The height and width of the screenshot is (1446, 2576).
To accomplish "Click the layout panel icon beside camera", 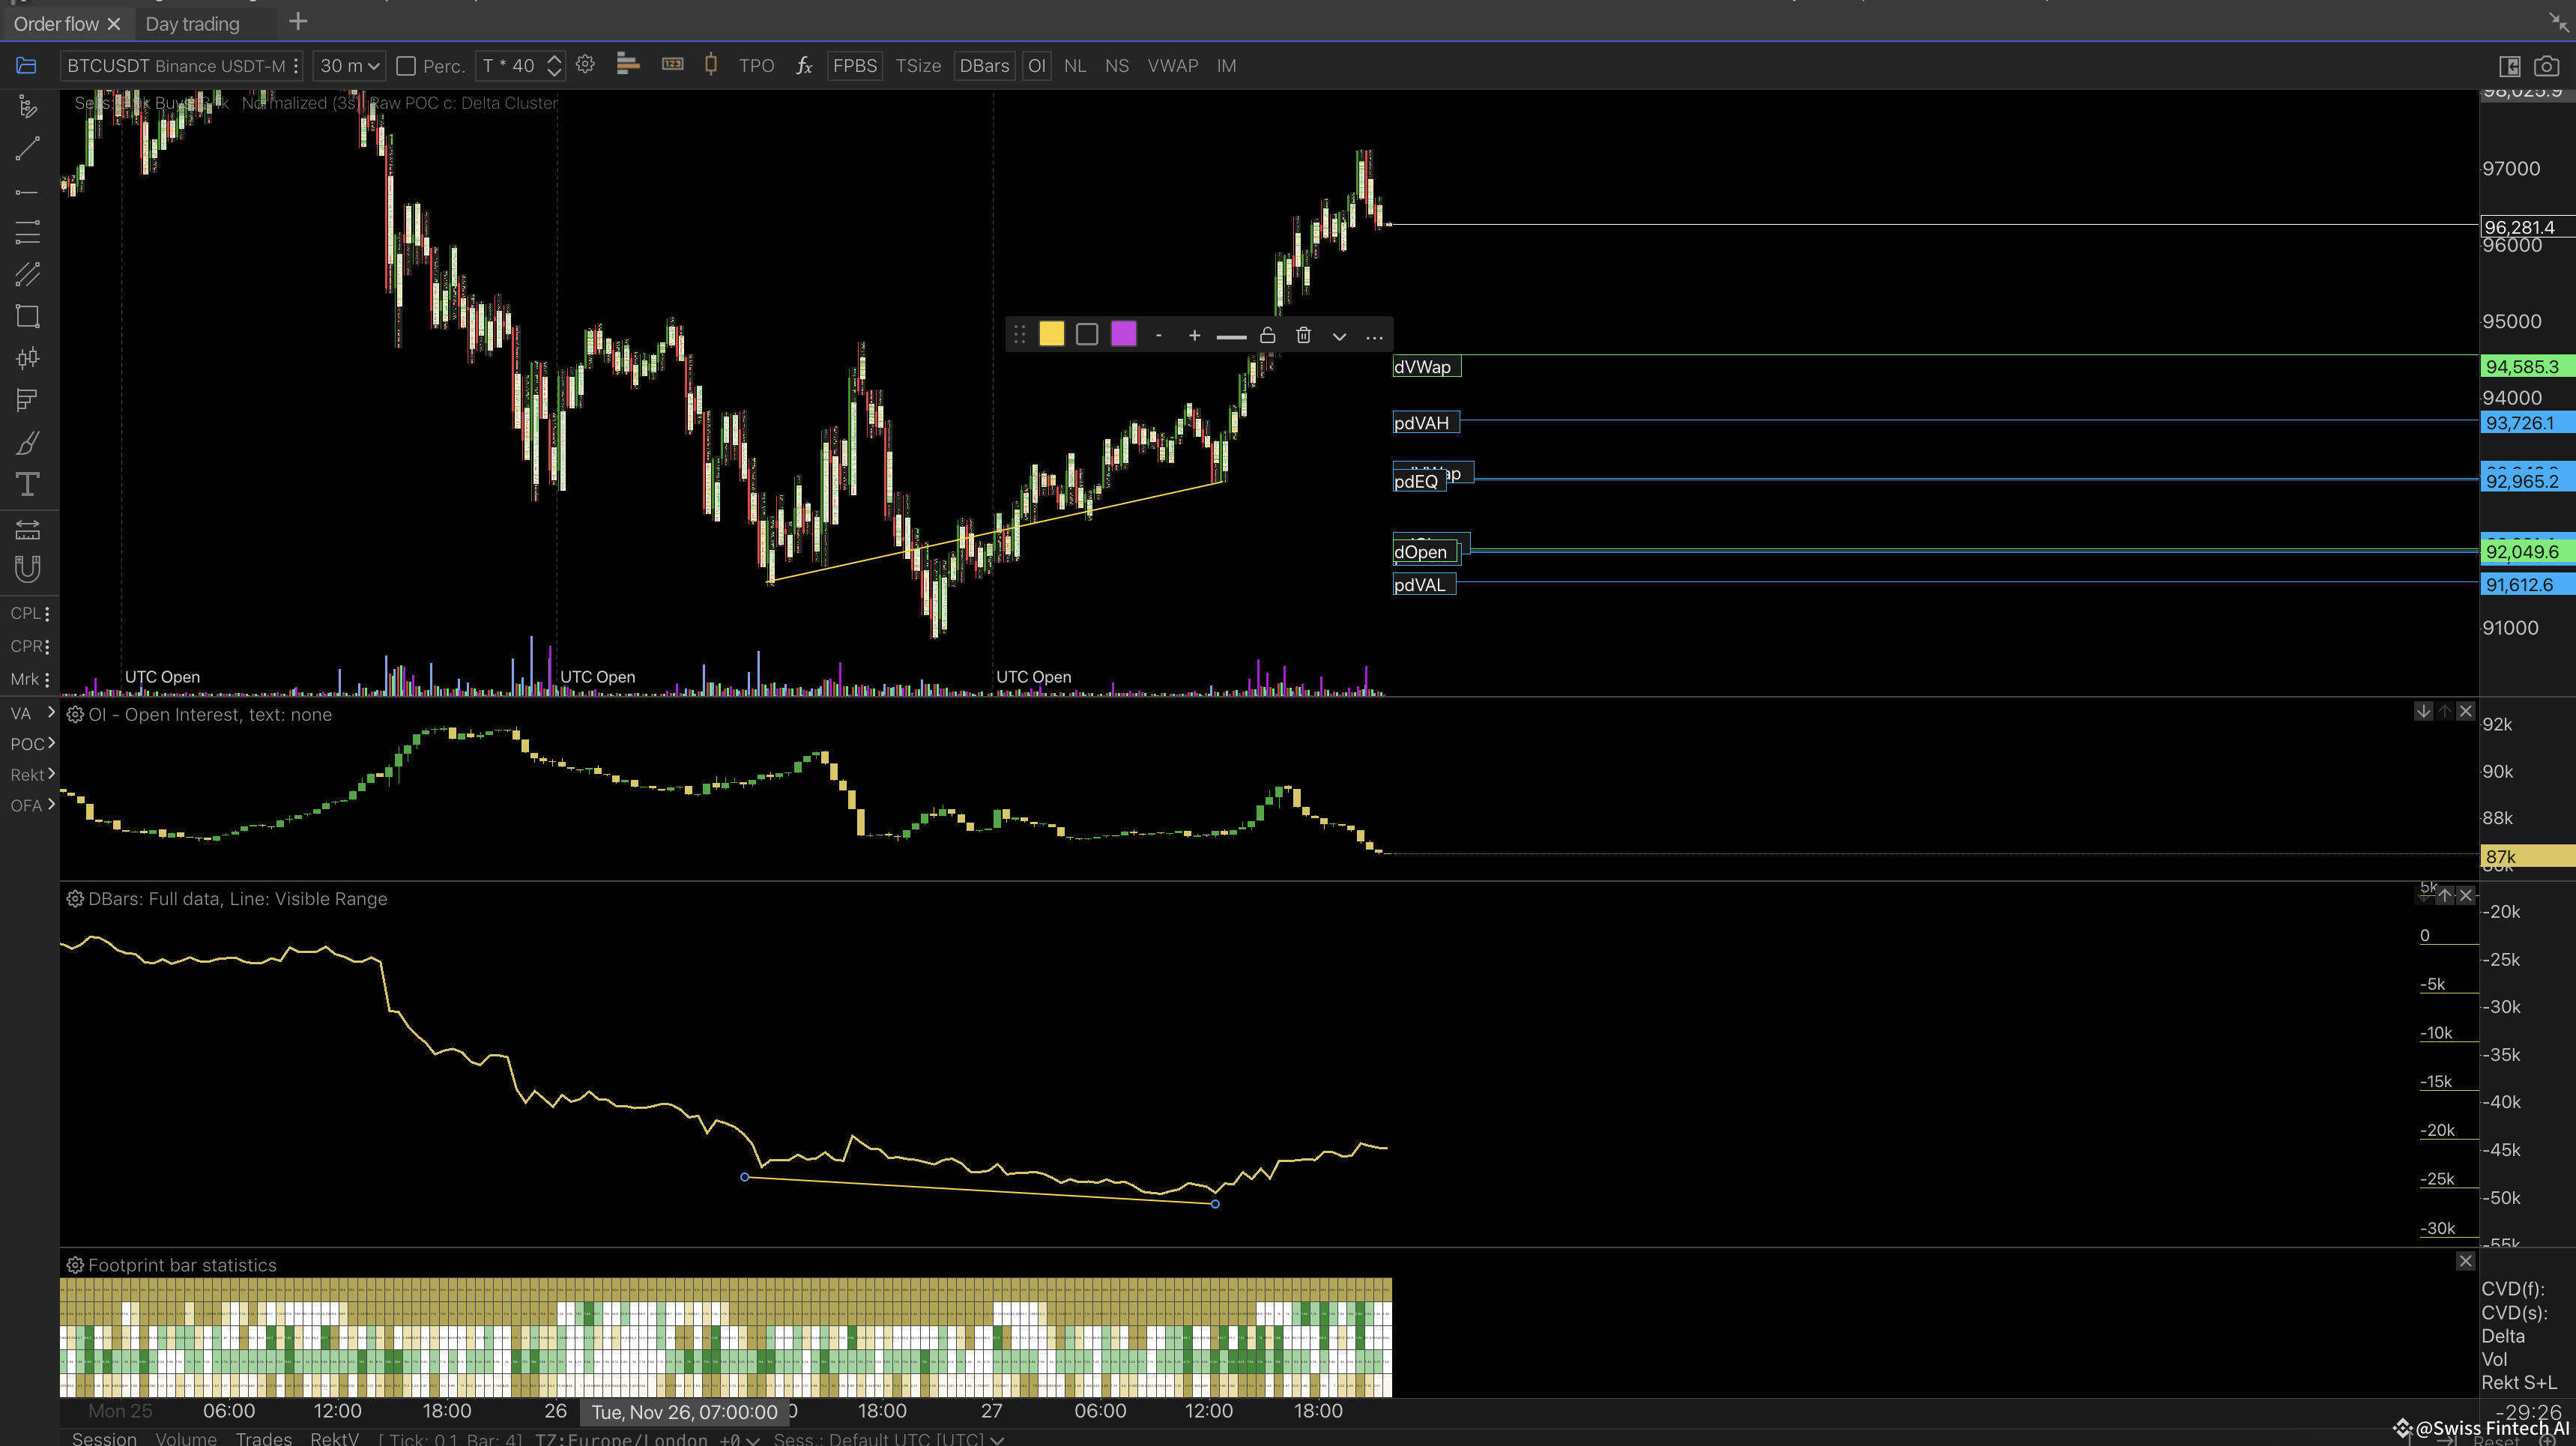I will point(2509,66).
